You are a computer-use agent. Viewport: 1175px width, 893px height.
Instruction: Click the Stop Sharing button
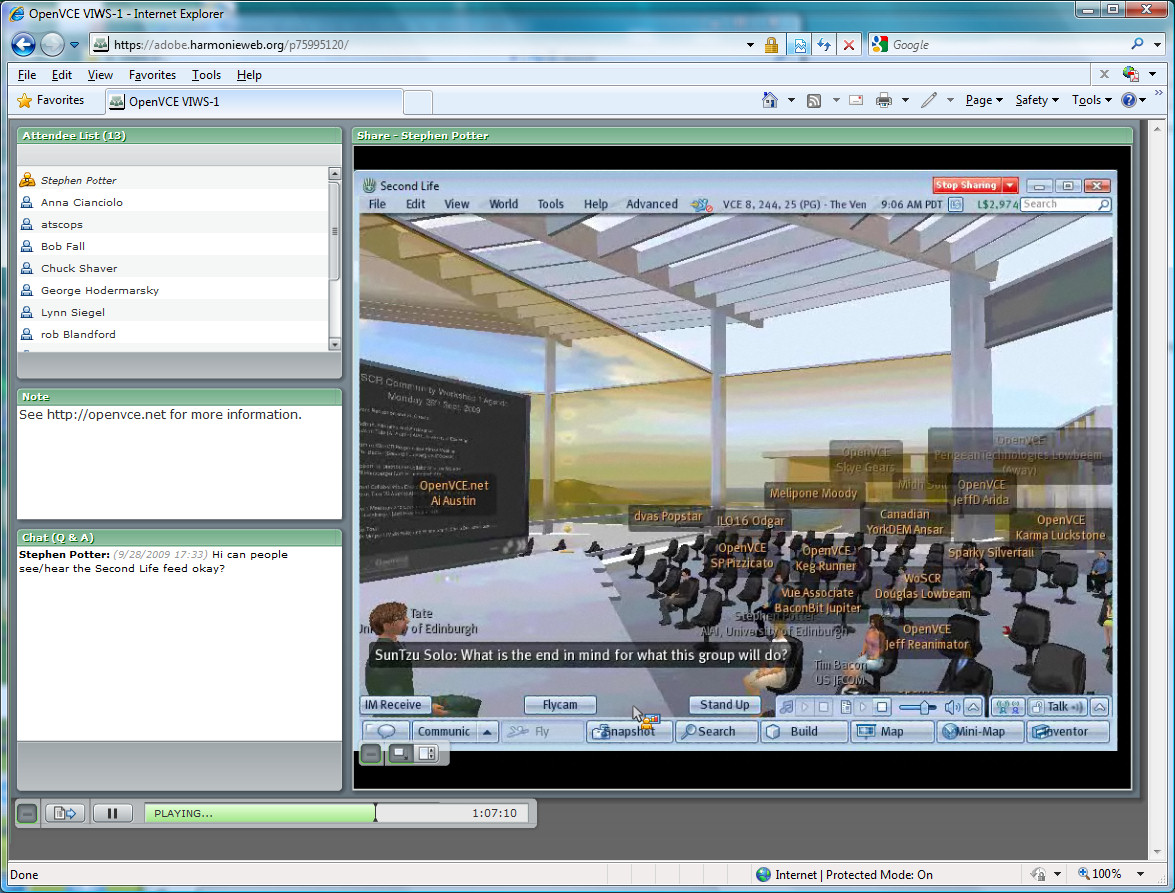click(966, 185)
